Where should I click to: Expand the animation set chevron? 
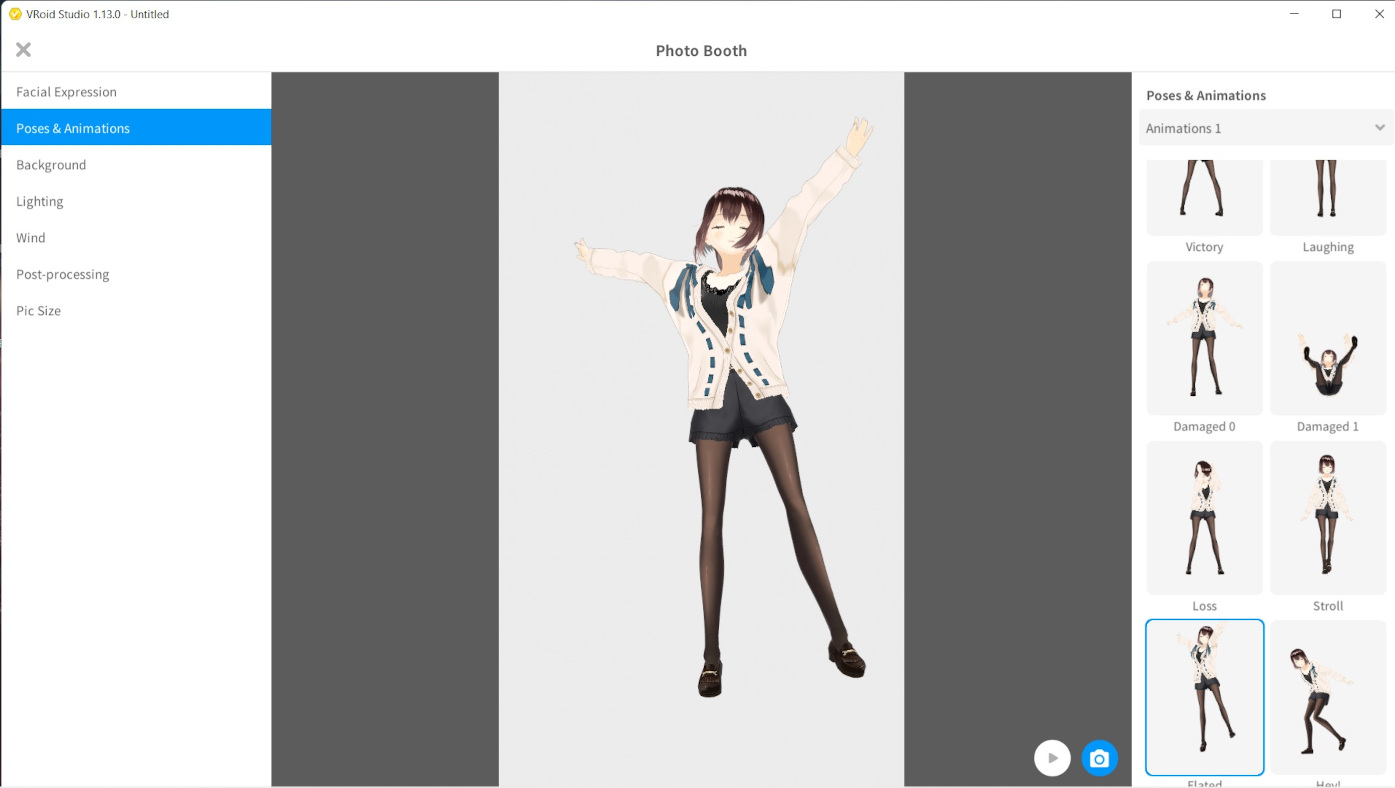[1379, 127]
